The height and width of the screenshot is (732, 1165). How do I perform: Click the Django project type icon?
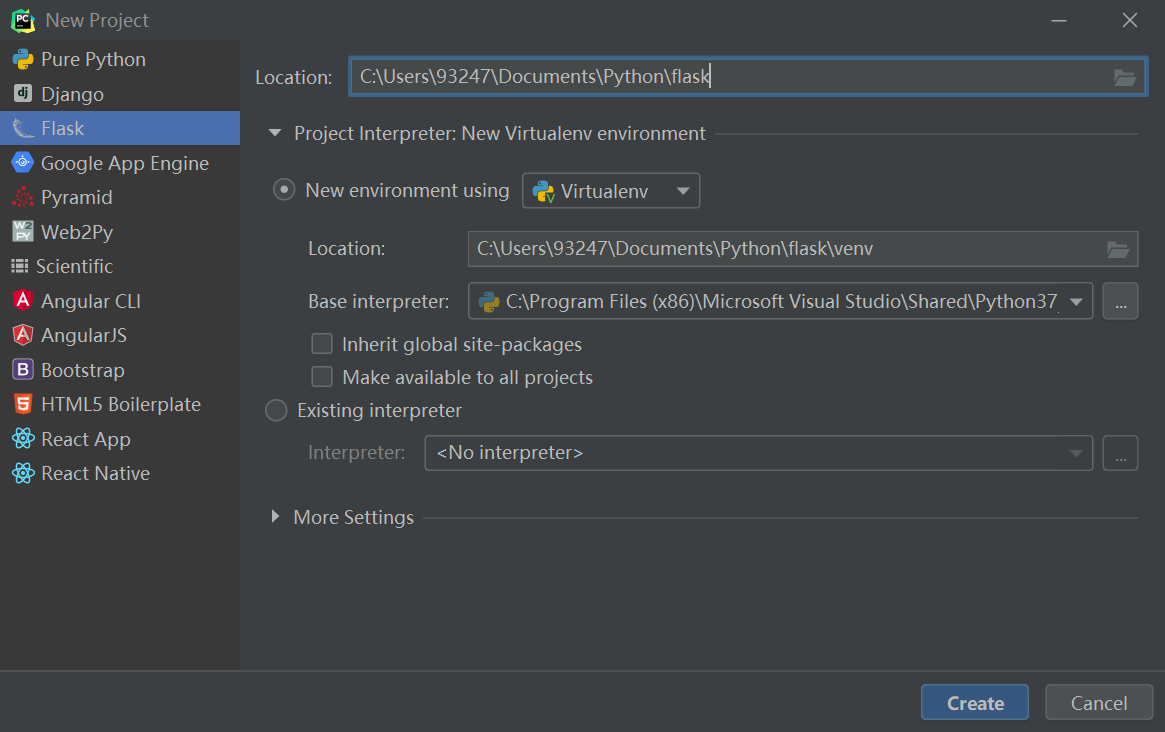tap(22, 94)
